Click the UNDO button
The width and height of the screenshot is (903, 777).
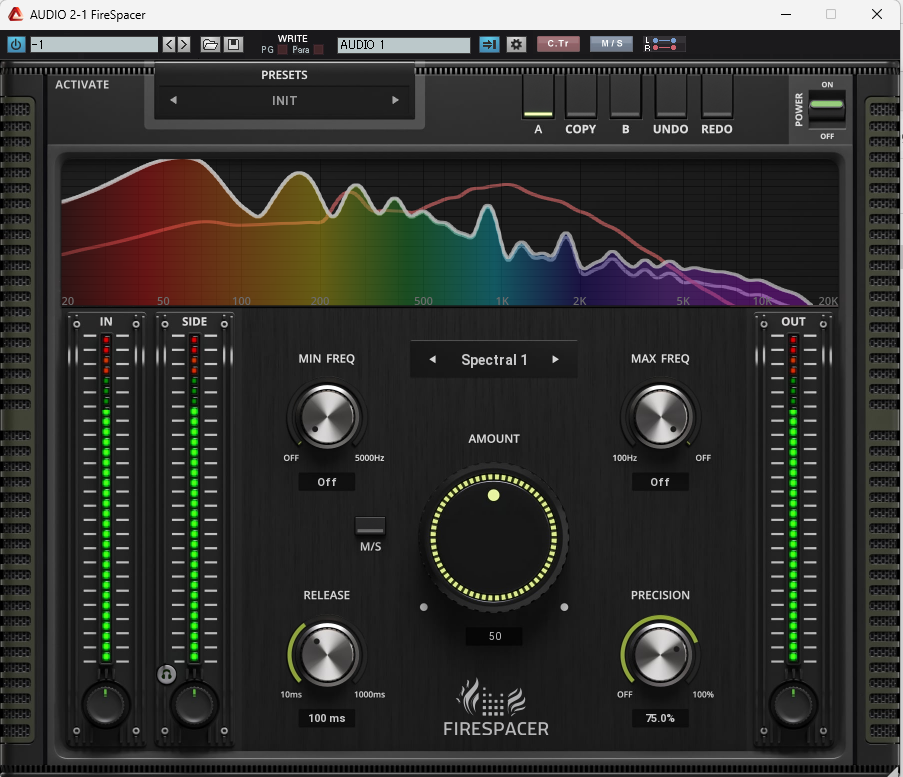[670, 98]
